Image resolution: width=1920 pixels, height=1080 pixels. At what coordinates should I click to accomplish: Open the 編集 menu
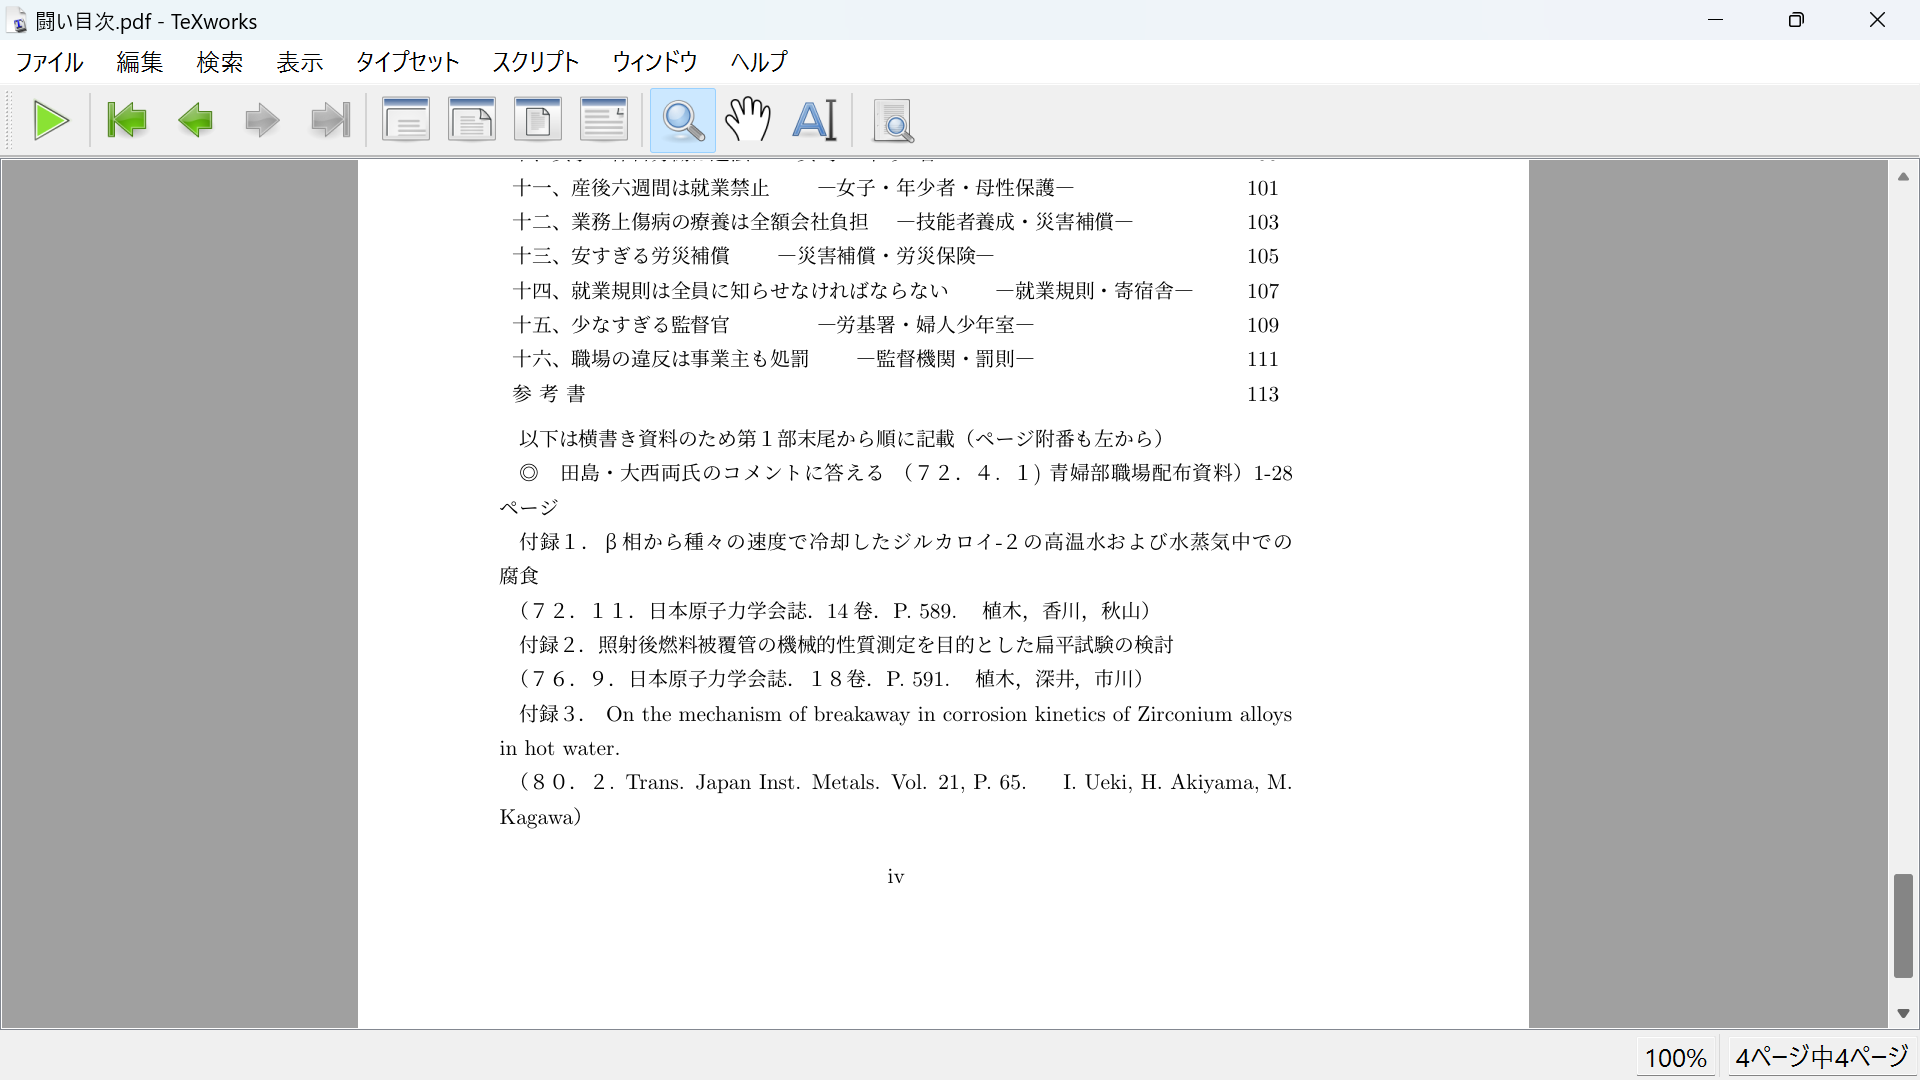coord(140,62)
